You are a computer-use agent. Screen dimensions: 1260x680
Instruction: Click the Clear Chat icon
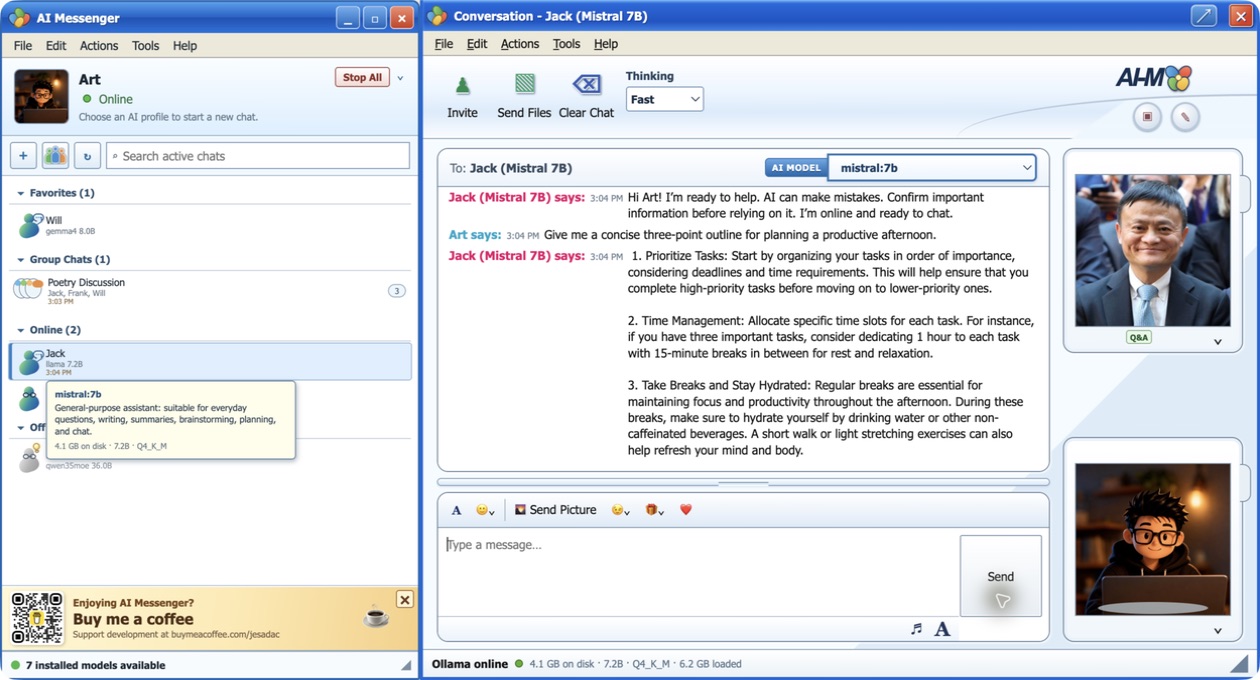pos(586,84)
